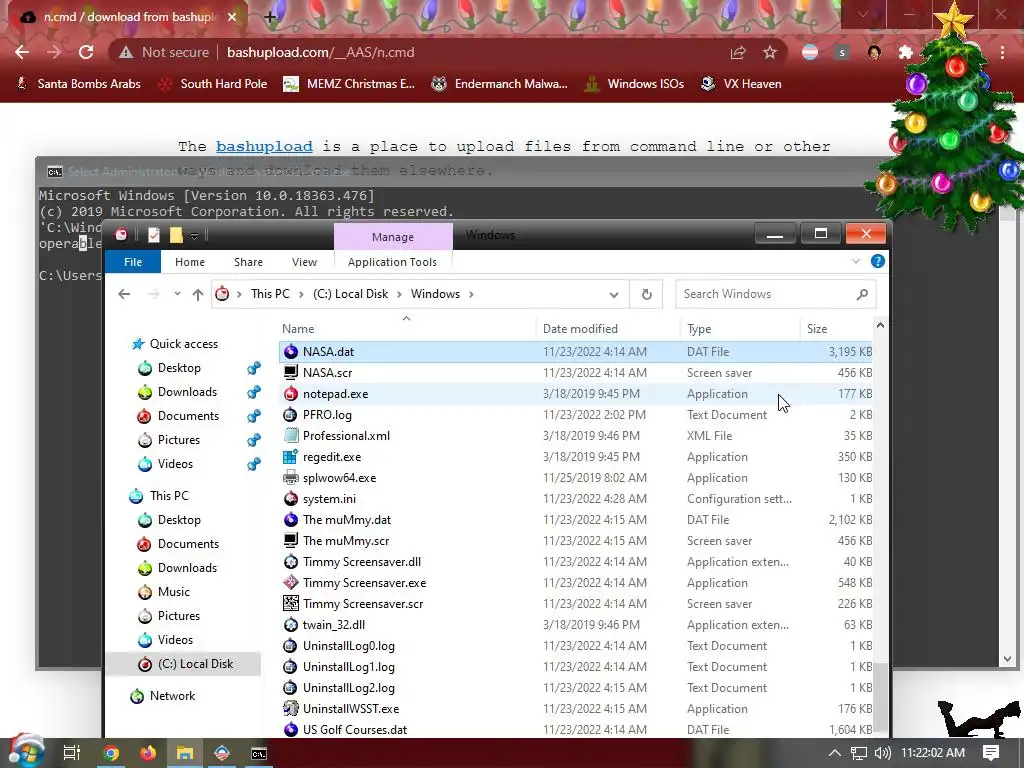Image resolution: width=1024 pixels, height=768 pixels.
Task: Click Search Windows field
Action: [x=775, y=294]
